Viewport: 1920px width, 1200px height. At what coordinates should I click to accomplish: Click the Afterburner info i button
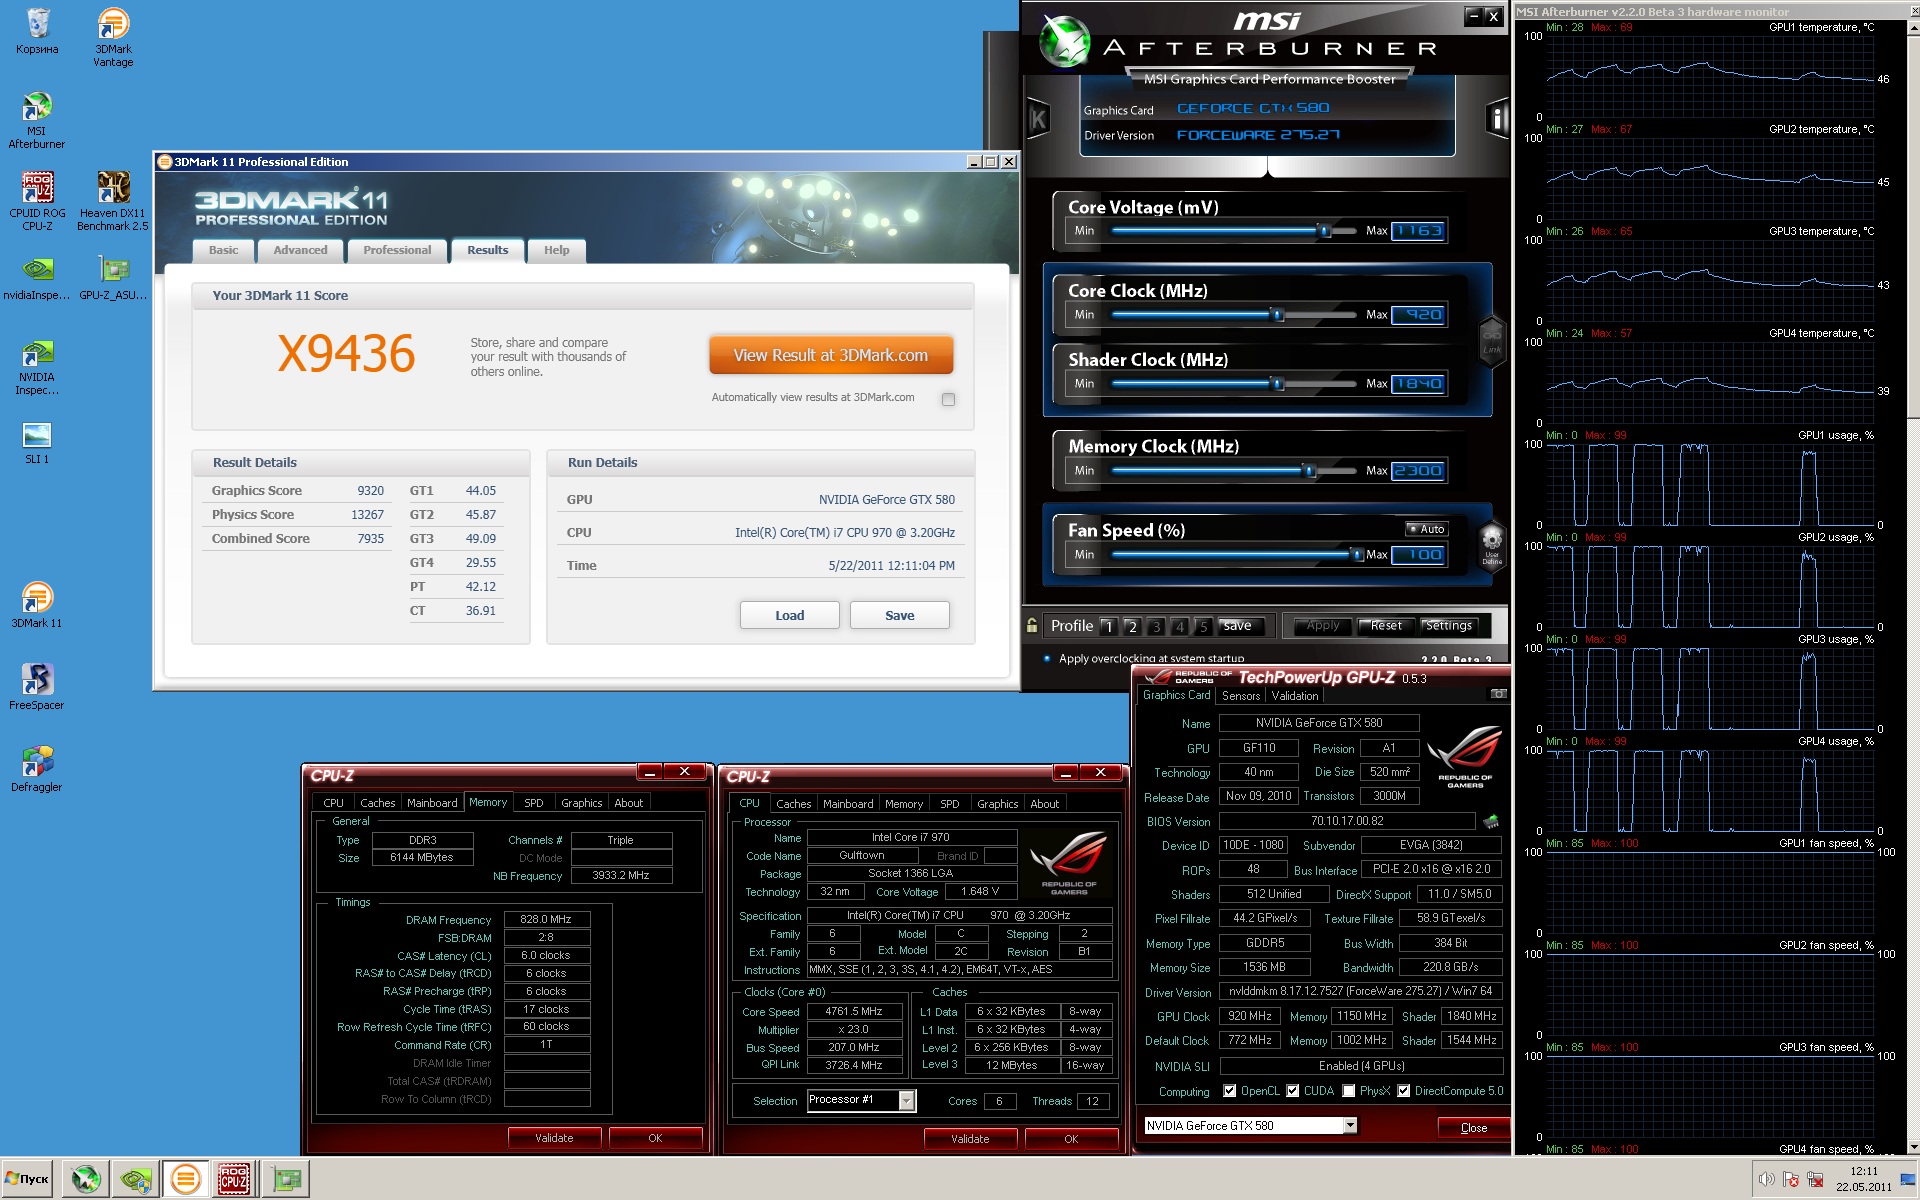[1497, 120]
